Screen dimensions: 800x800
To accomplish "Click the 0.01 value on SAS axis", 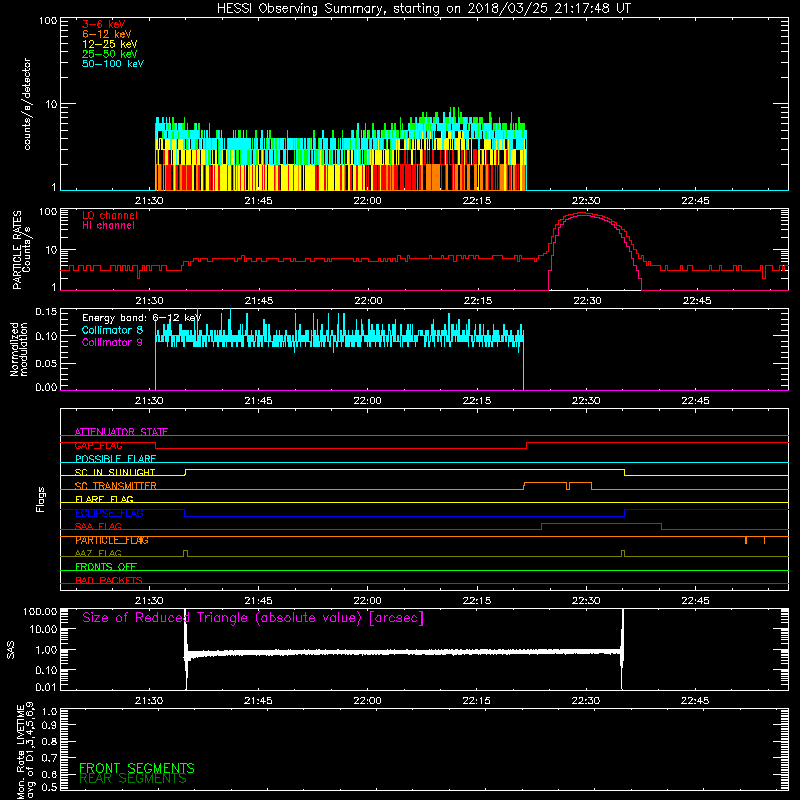I will (x=46, y=687).
